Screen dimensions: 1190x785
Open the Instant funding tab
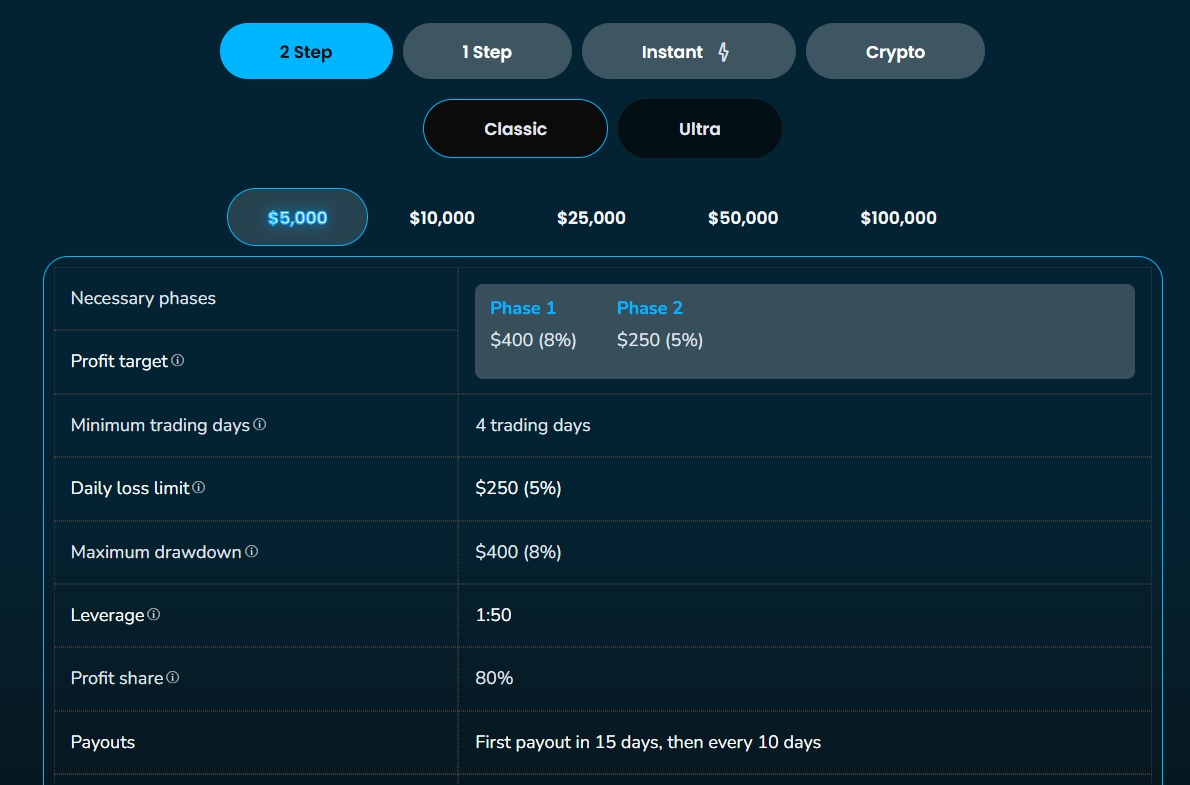click(688, 52)
